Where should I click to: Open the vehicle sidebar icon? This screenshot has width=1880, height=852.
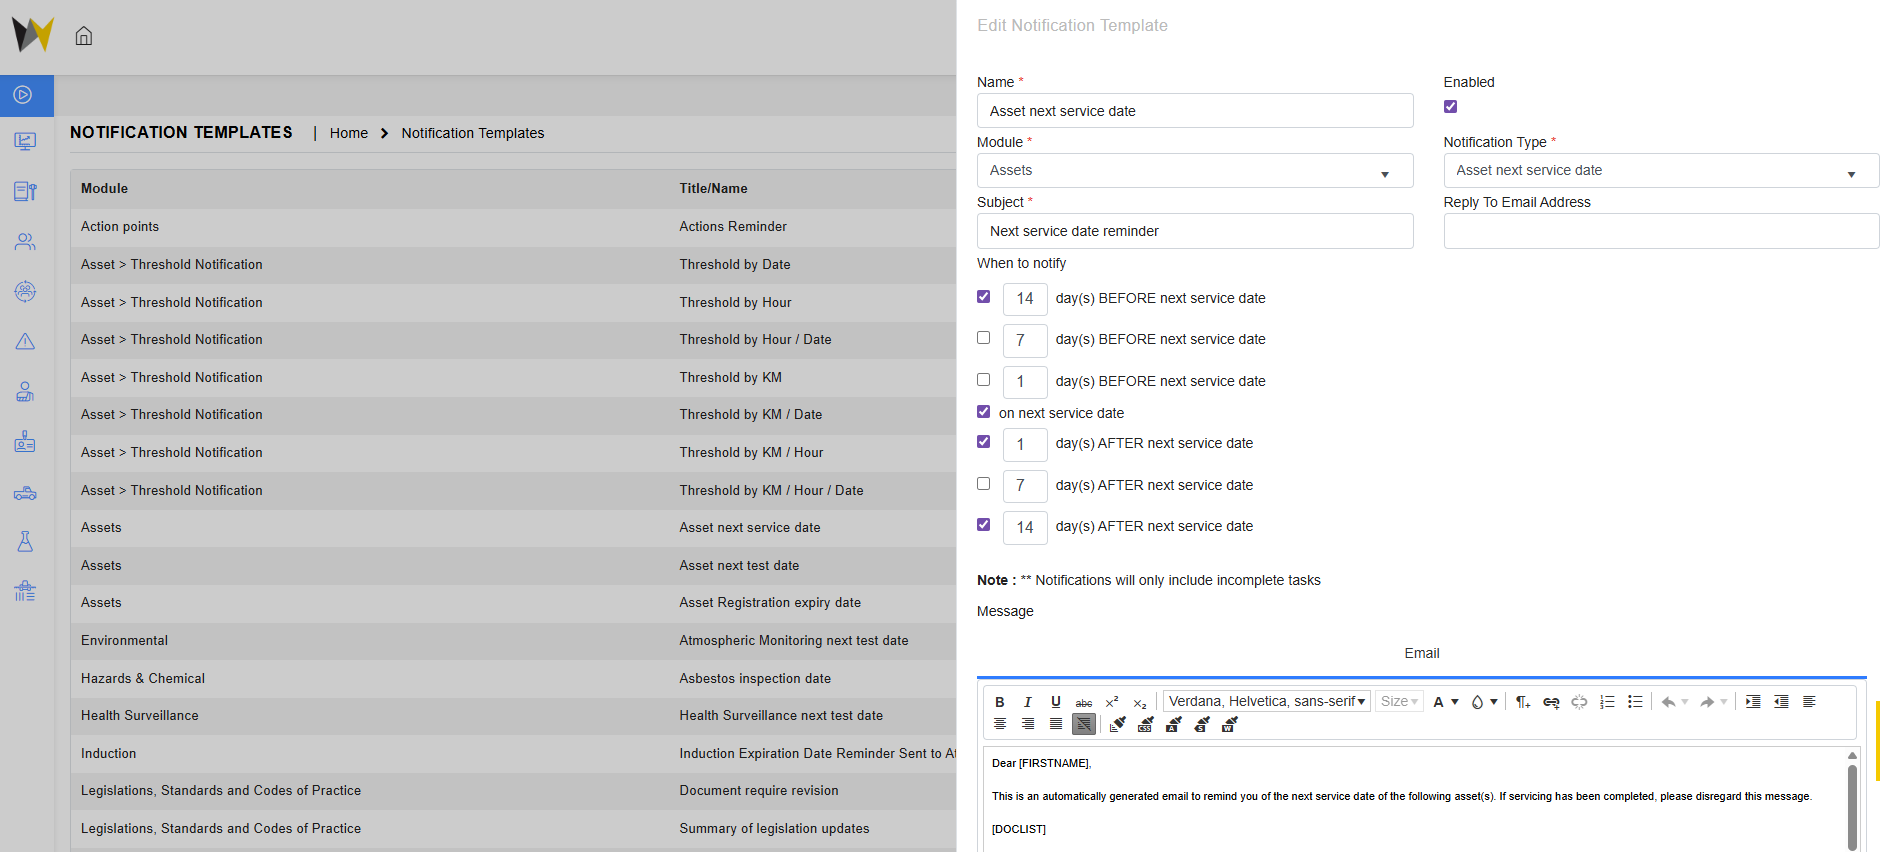25,493
